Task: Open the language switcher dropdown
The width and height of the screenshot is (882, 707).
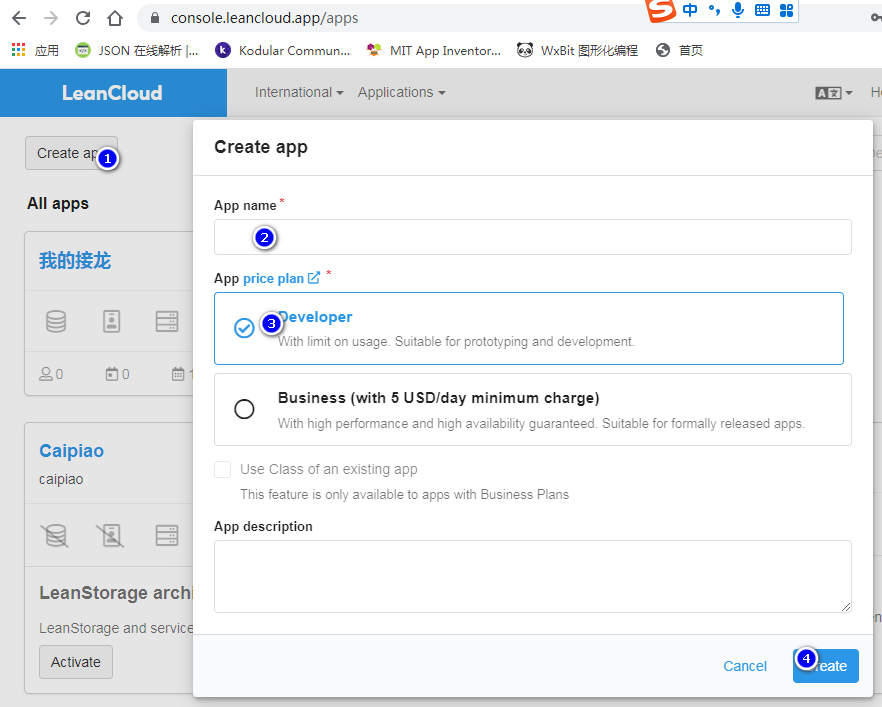Action: pos(834,93)
